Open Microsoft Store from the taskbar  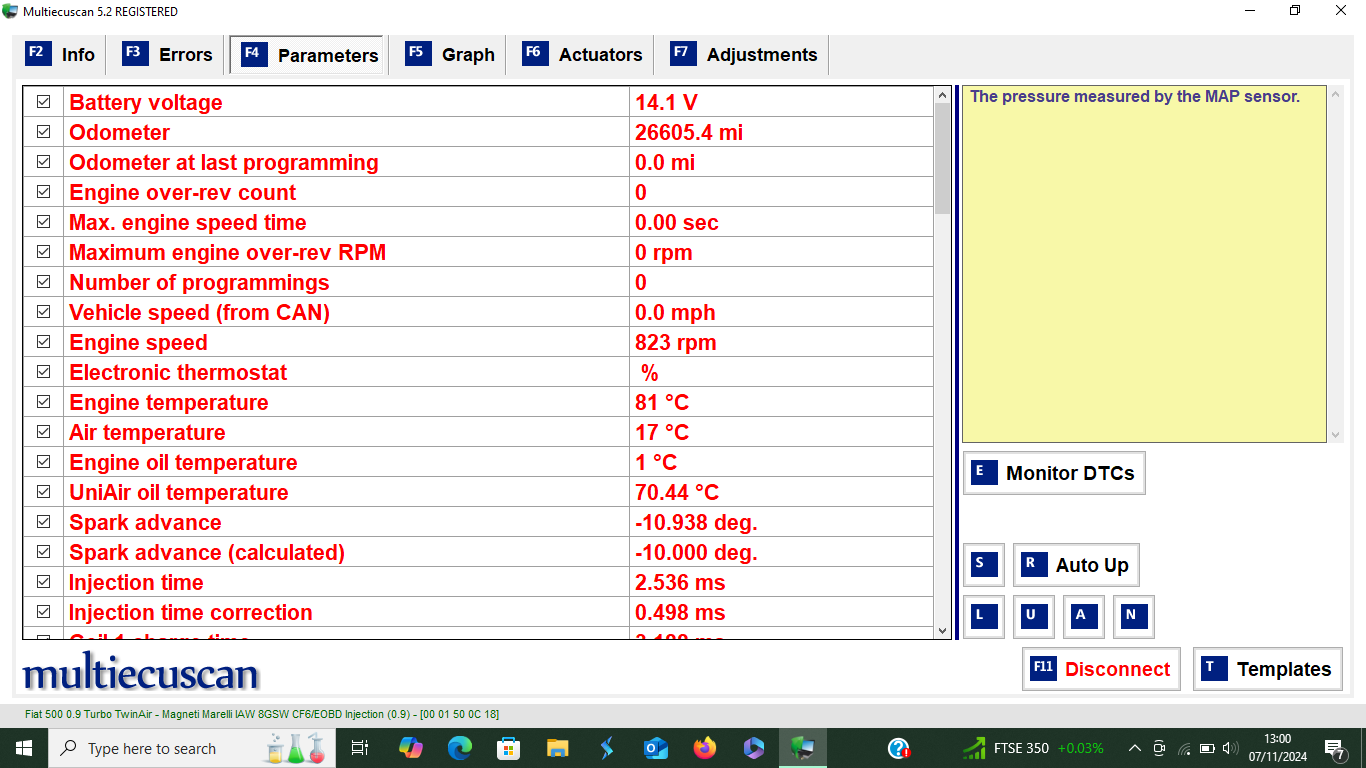509,748
